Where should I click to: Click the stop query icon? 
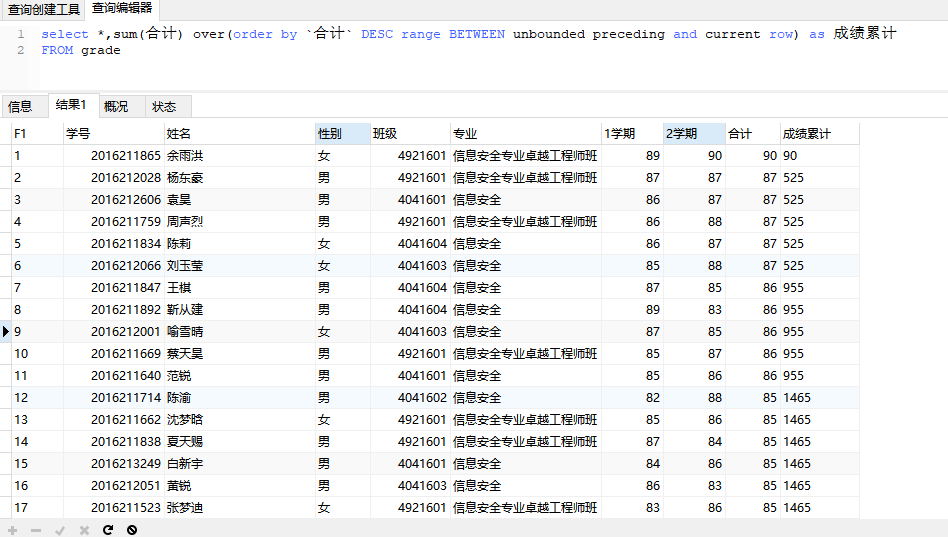132,530
